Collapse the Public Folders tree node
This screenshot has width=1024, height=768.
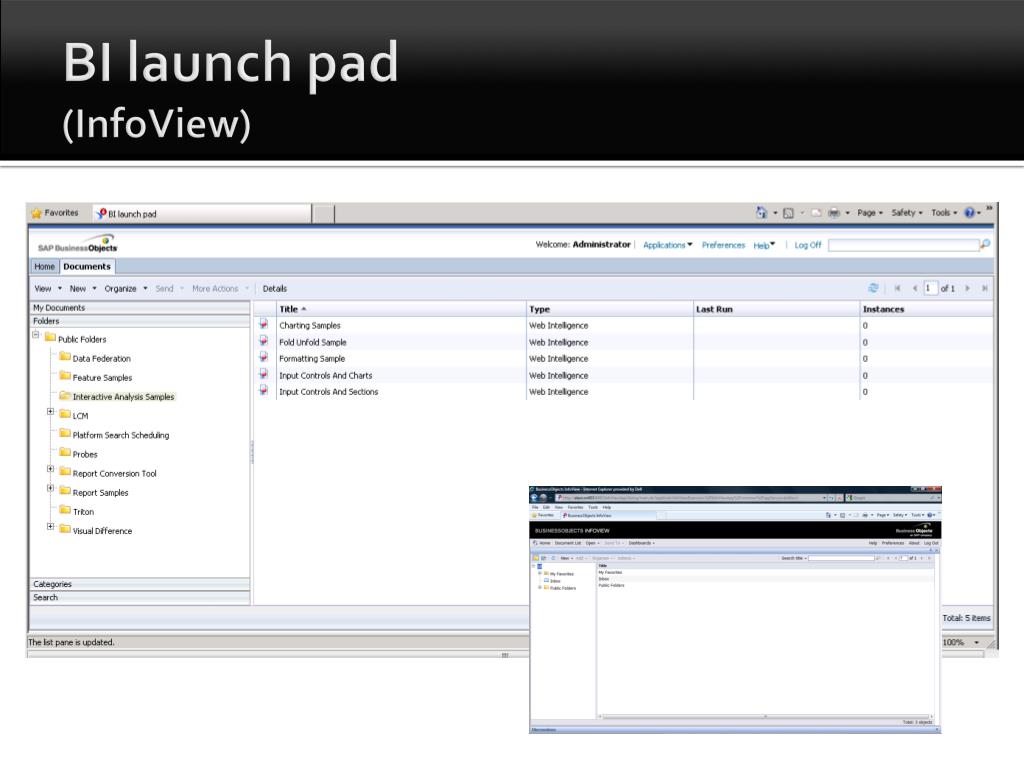pyautogui.click(x=36, y=335)
